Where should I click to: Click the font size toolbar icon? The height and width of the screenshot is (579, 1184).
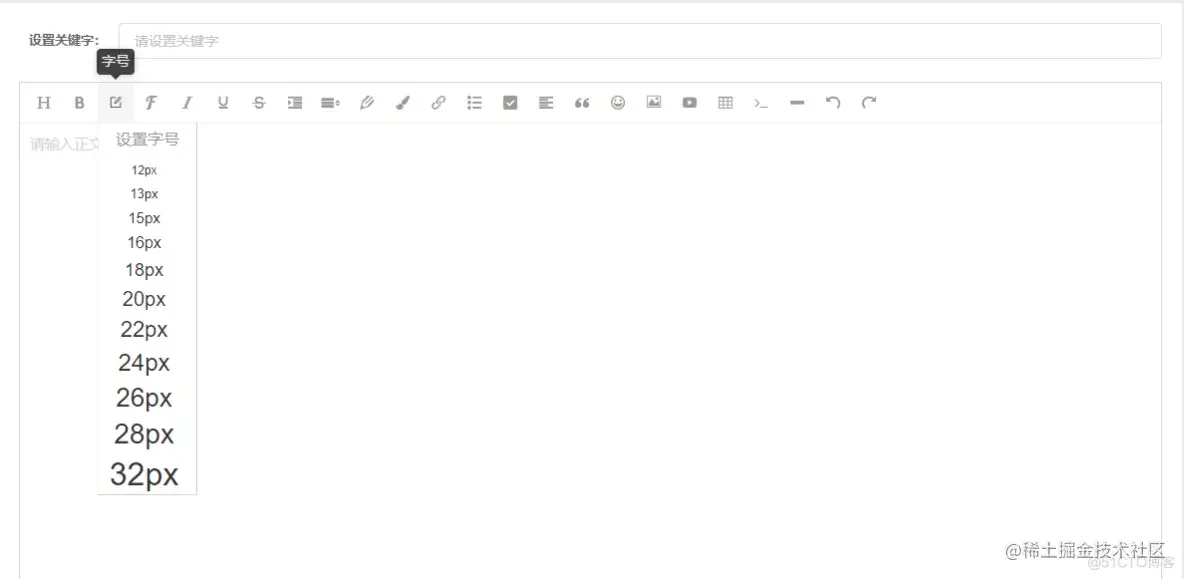[x=116, y=103]
